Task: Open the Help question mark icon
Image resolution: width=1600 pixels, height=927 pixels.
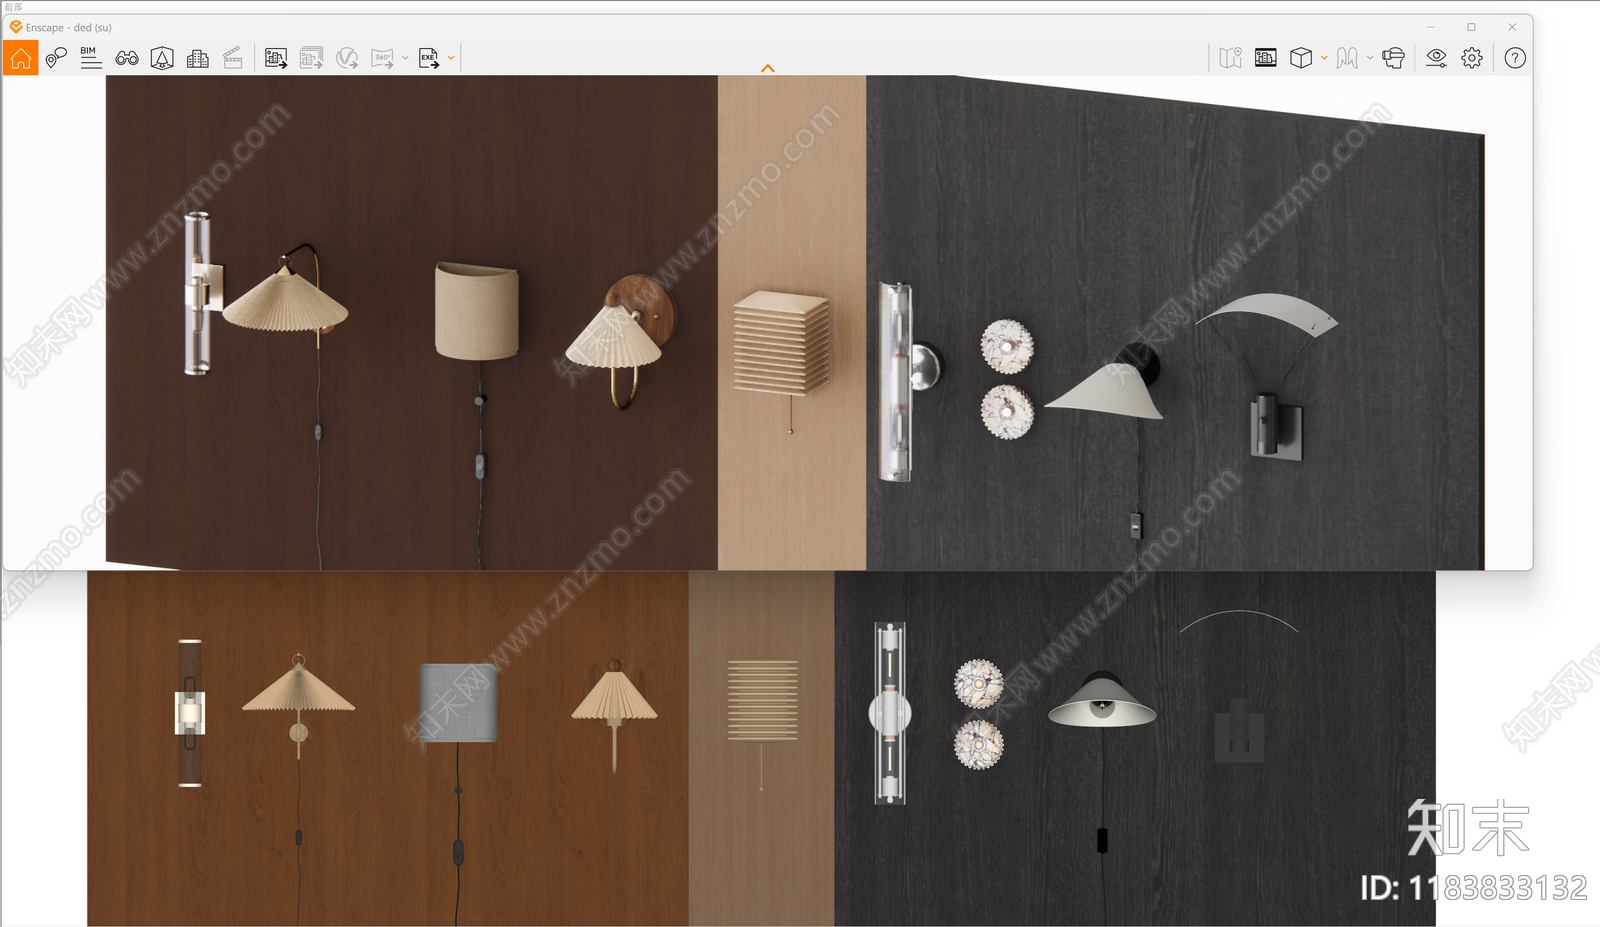Action: point(1515,58)
